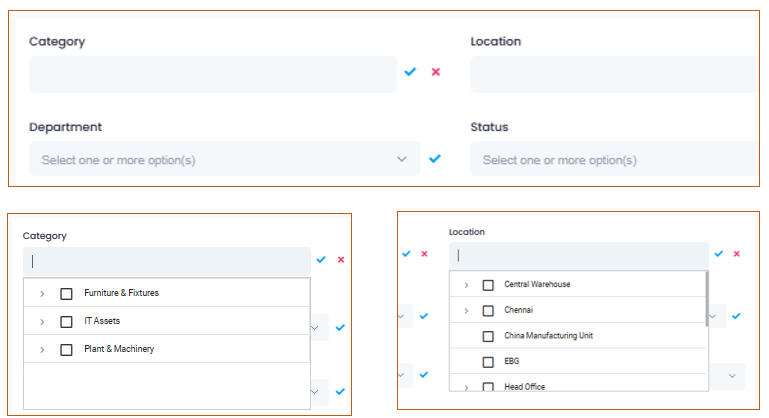Screen dimensions: 769x418
Task: Check the Furniture & Fixtures checkbox
Action: [x=66, y=293]
